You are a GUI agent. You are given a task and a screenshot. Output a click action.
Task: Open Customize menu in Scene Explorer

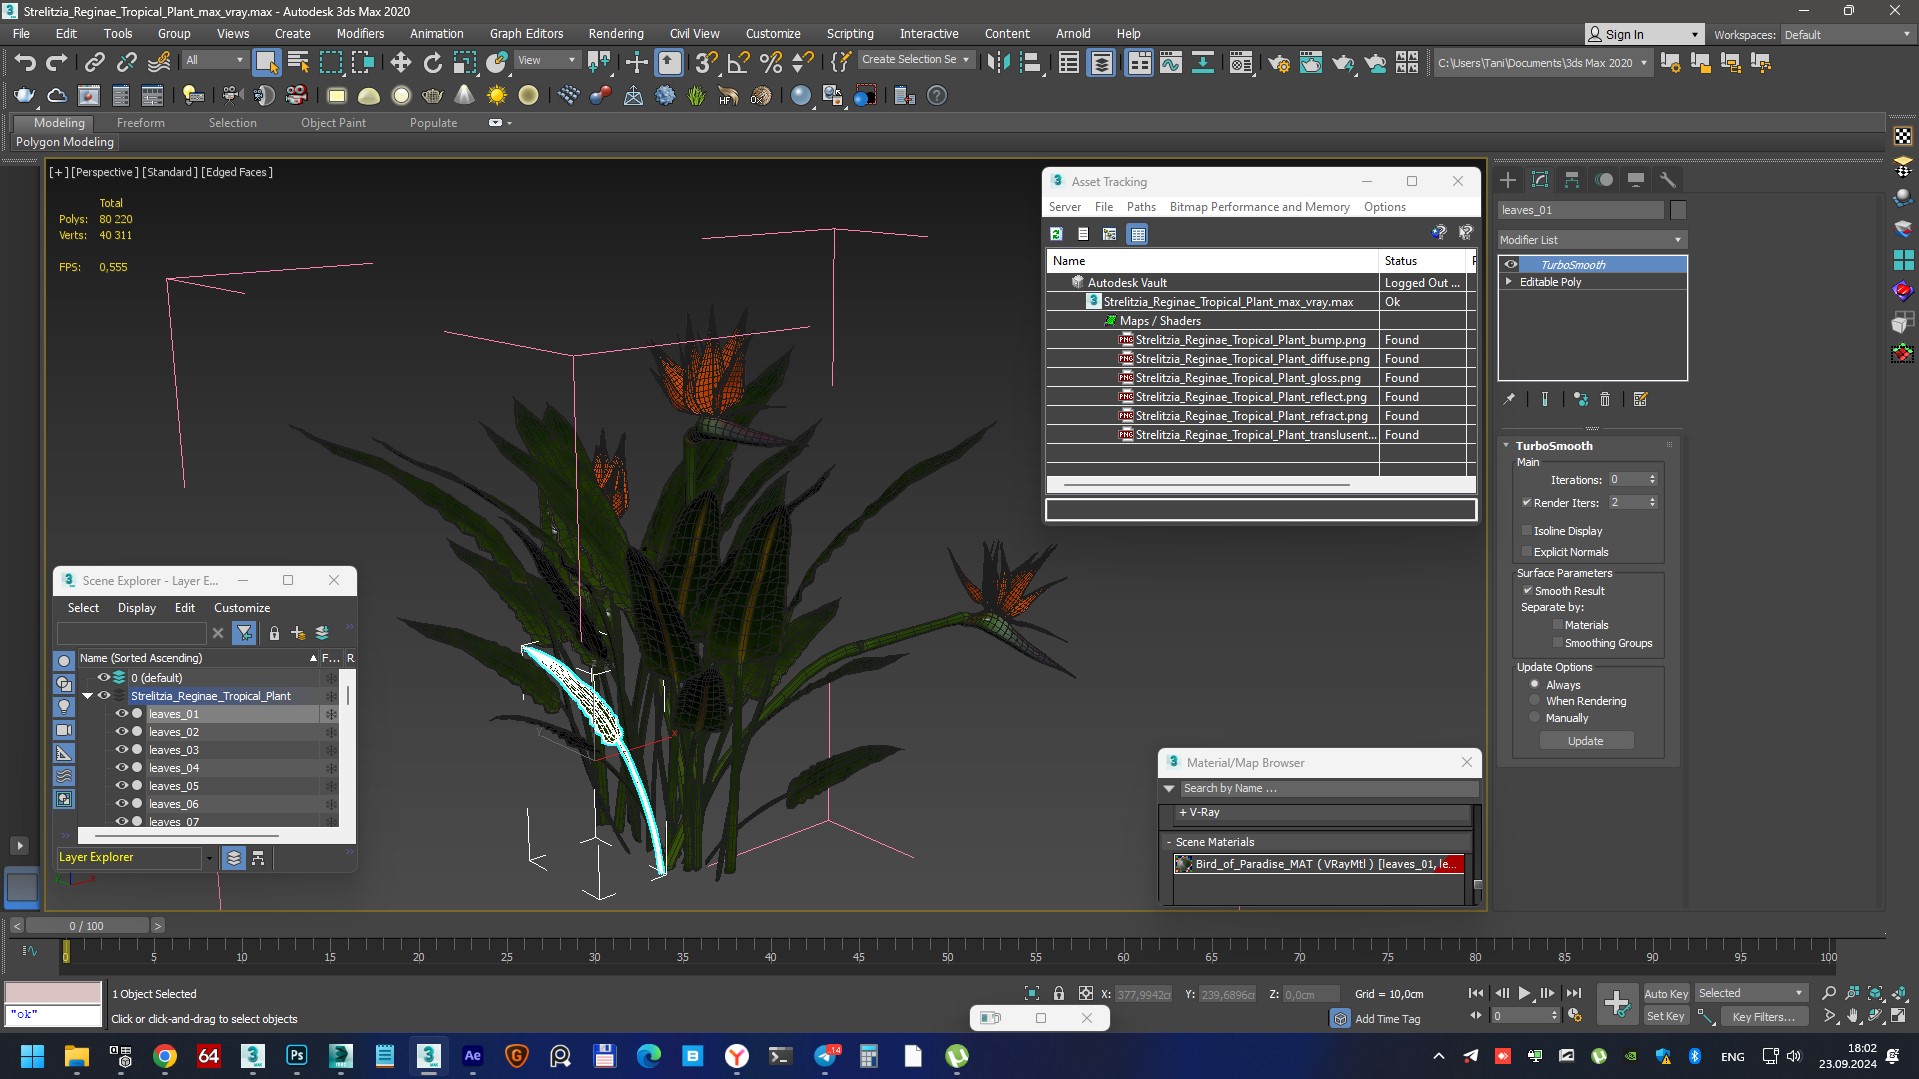pos(242,608)
